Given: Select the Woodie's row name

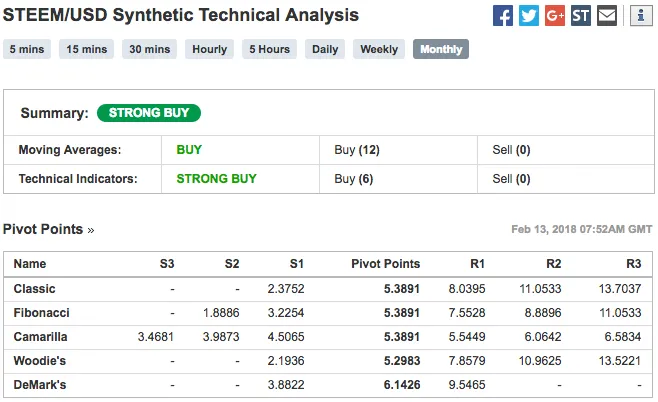Looking at the screenshot, I should tap(40, 360).
